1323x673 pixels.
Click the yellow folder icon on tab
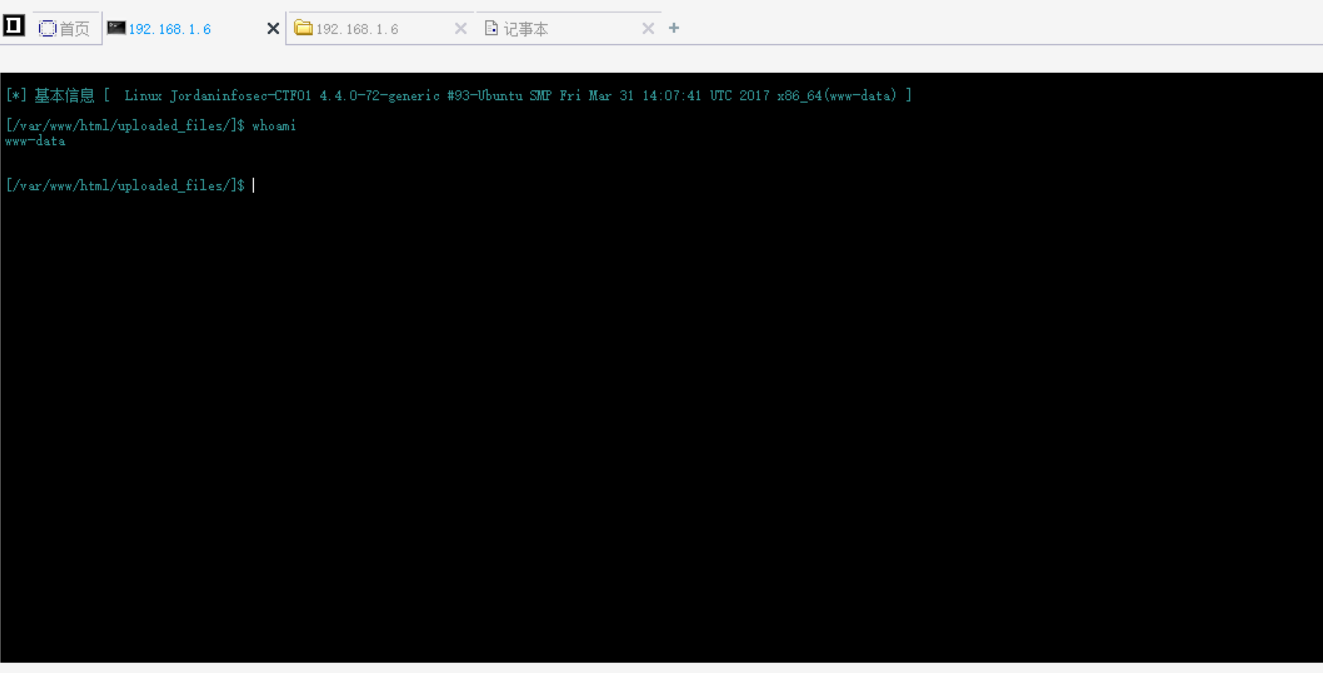[303, 28]
